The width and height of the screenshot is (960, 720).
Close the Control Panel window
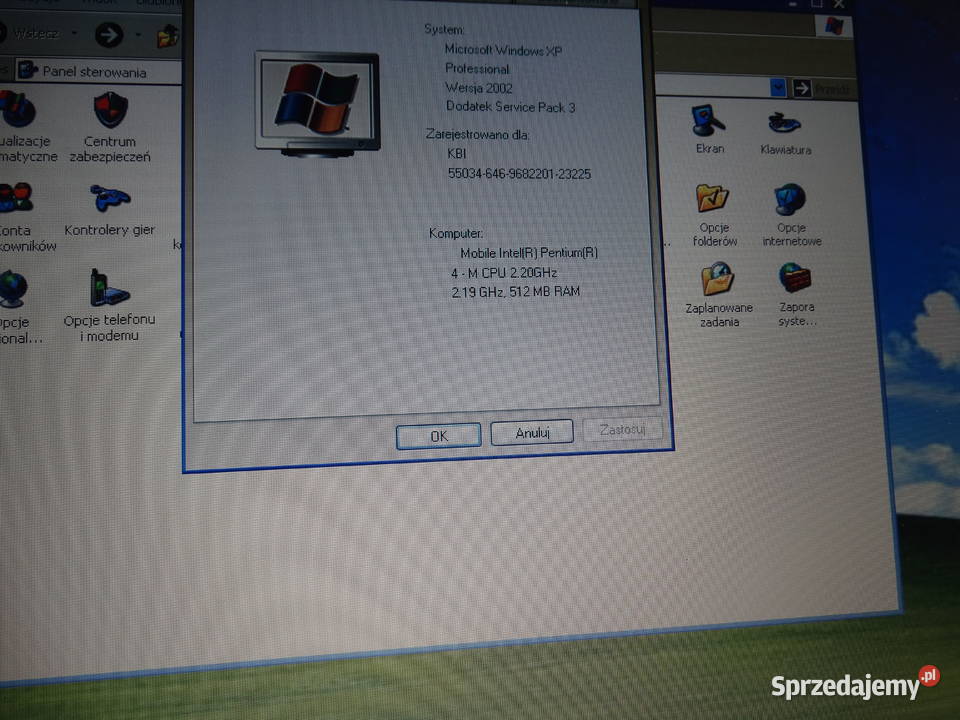point(839,4)
